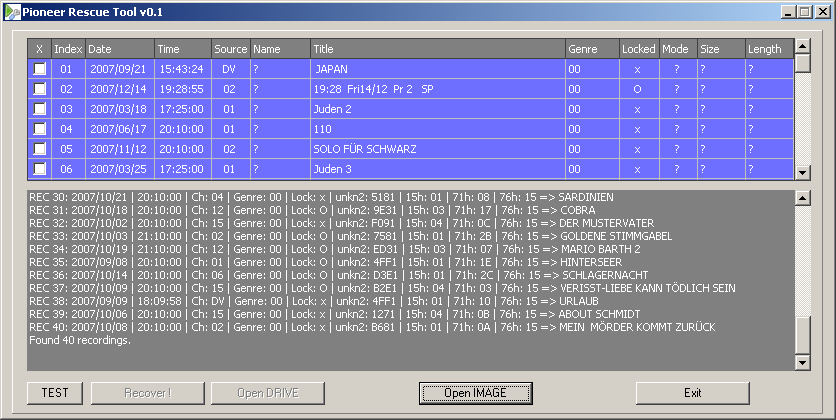
Task: Click the recording table scrollbar thumb
Action: 802,63
